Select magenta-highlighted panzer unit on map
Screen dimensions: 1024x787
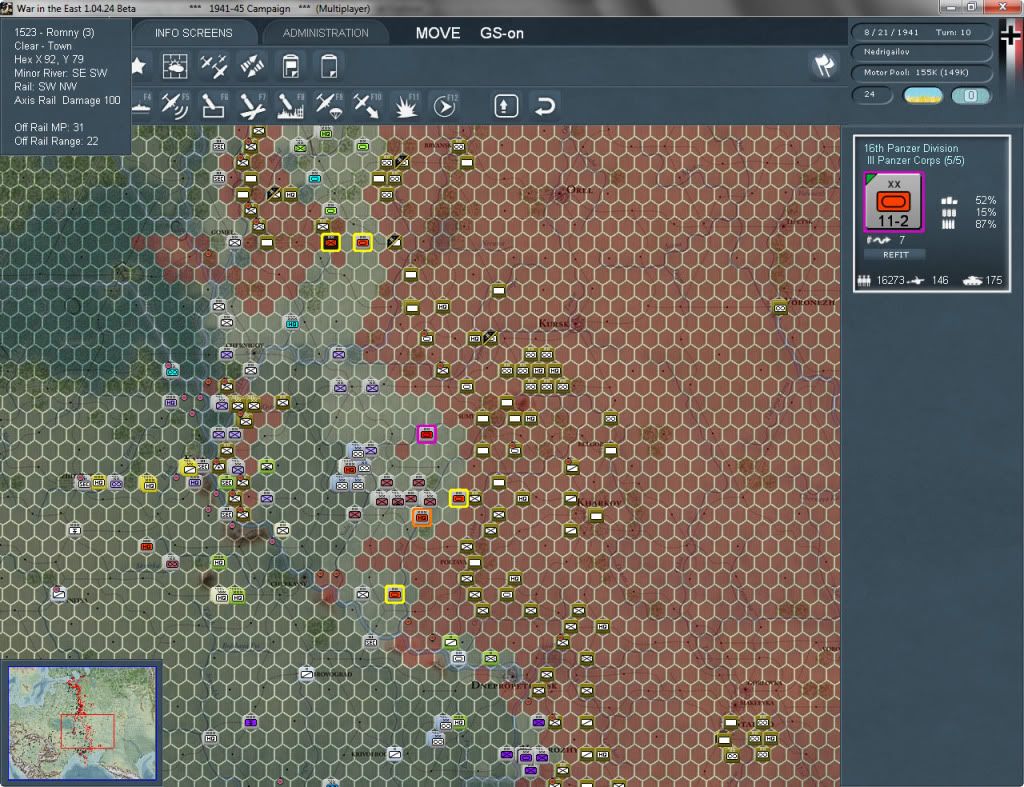point(426,434)
